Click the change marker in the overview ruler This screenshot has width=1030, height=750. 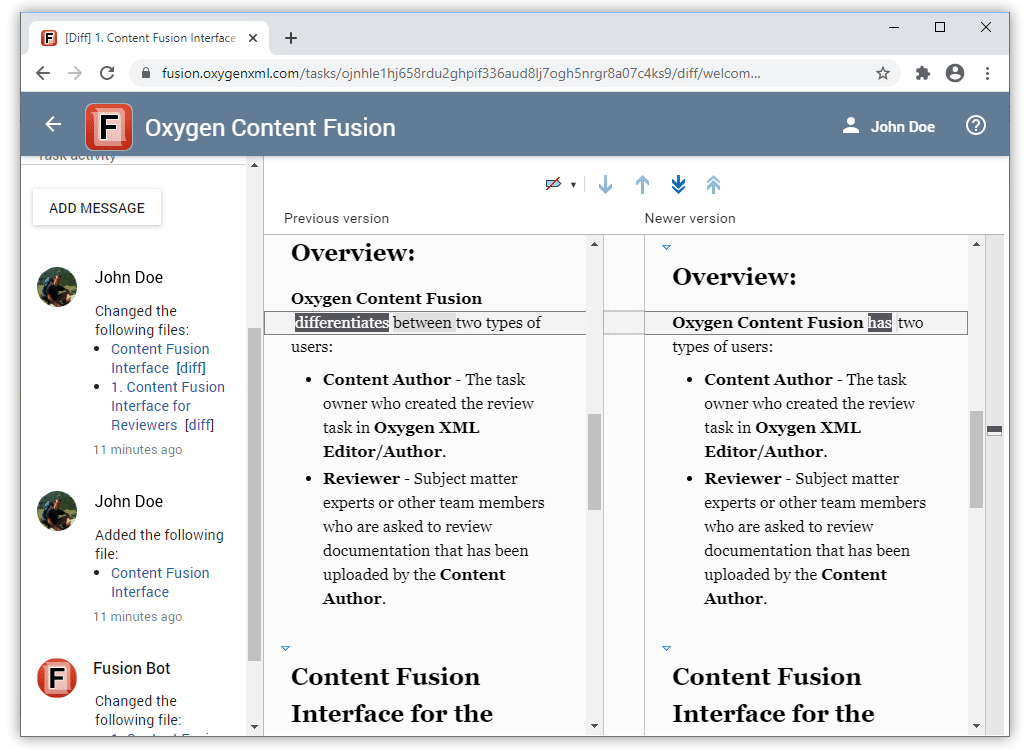coord(995,430)
